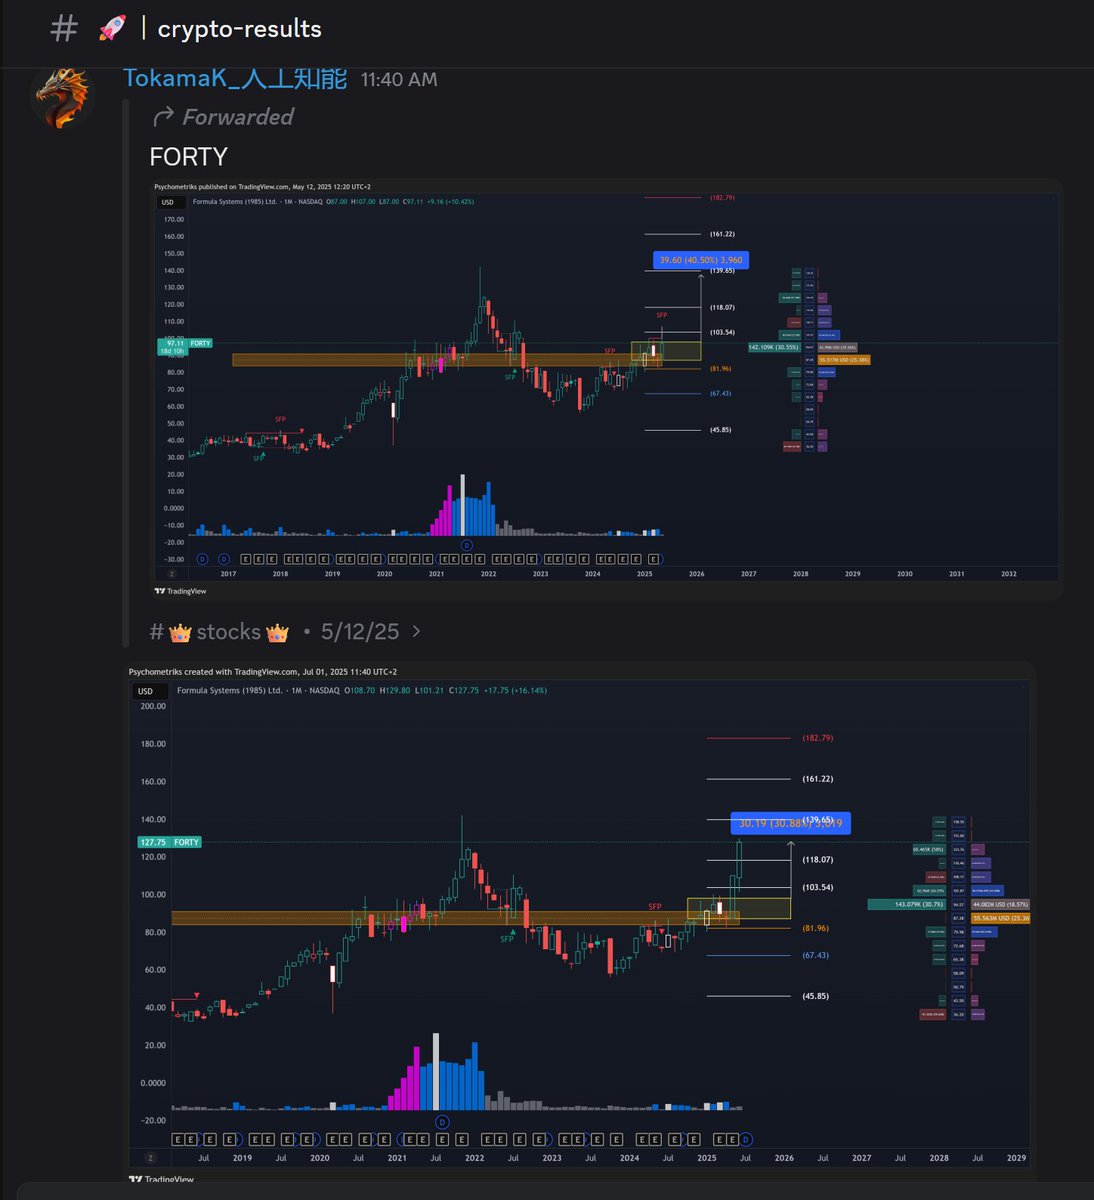Click the (45.85) level in the May 12 chart
This screenshot has height=1200, width=1094.
(721, 430)
